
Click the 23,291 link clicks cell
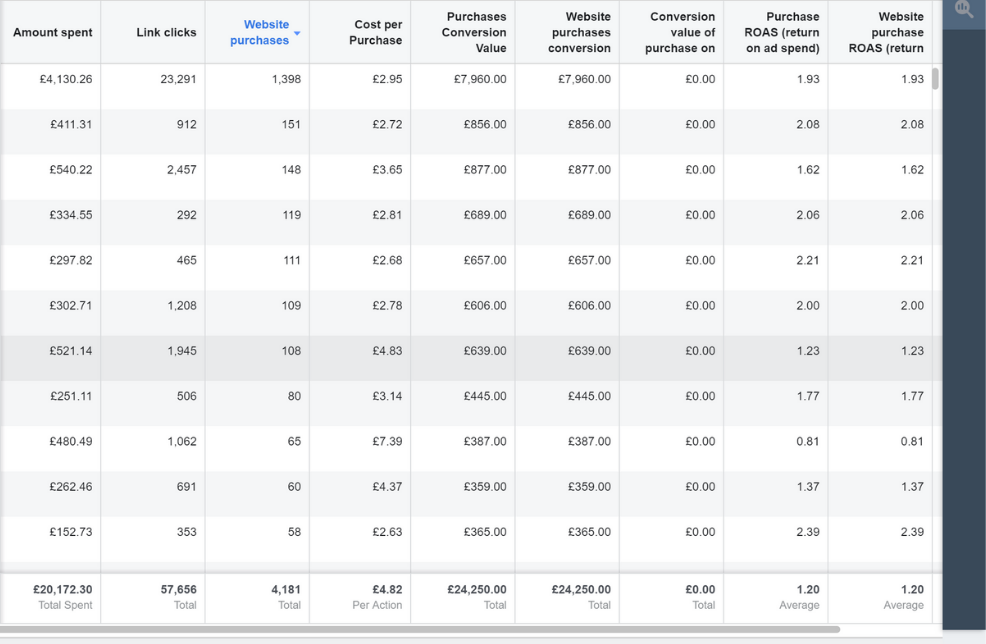tap(178, 79)
